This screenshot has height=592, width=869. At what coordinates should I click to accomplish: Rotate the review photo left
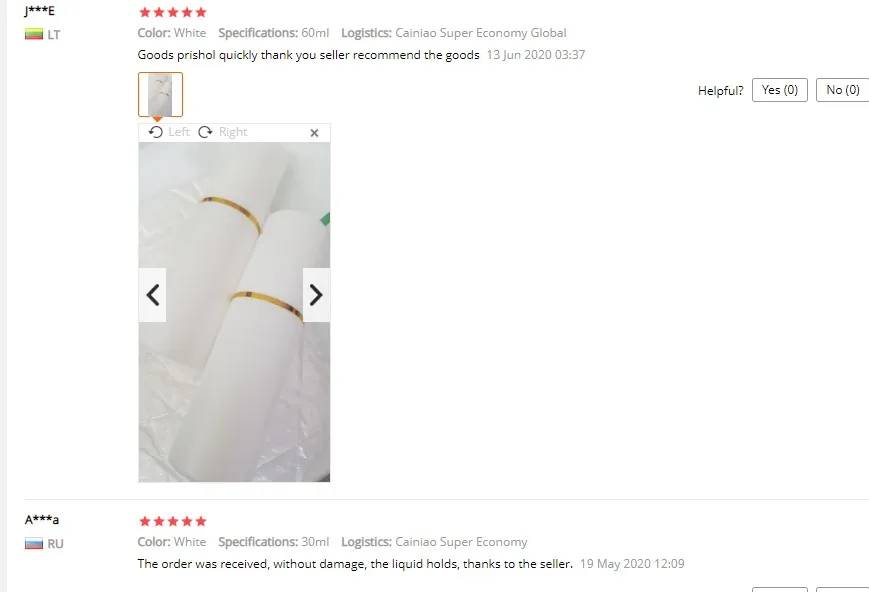click(168, 132)
